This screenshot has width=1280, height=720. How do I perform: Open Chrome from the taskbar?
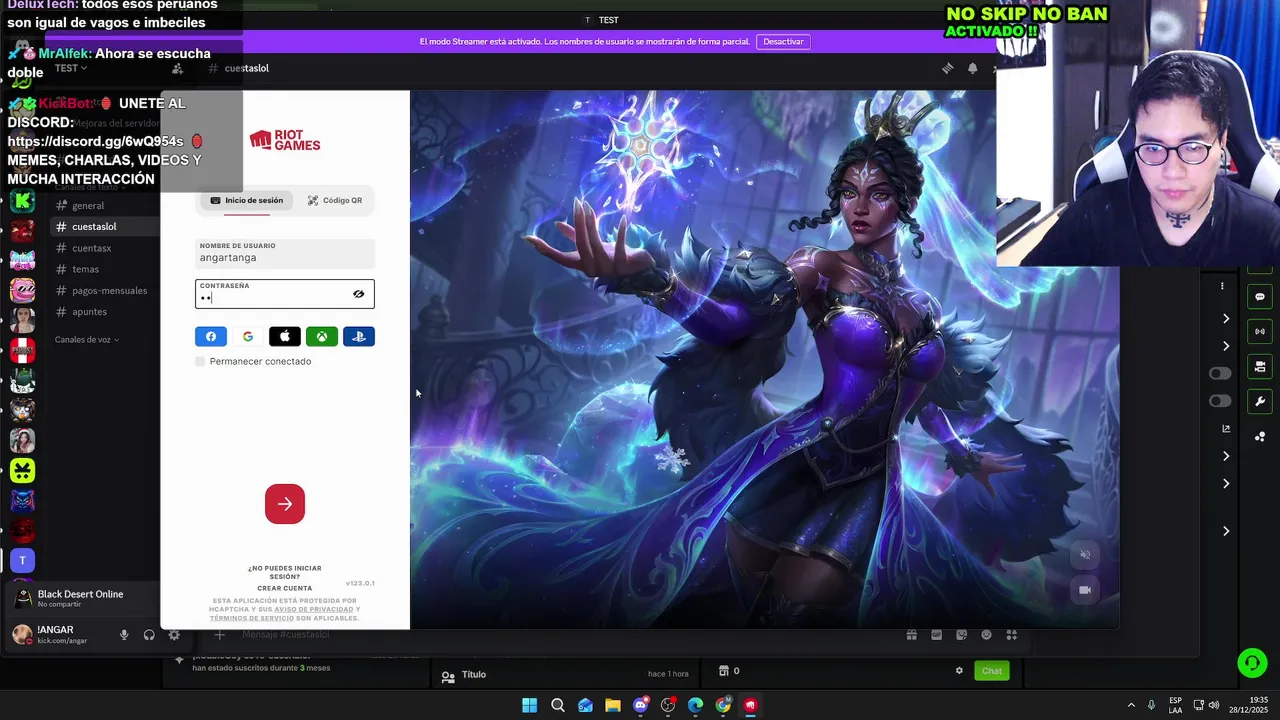pyautogui.click(x=723, y=705)
